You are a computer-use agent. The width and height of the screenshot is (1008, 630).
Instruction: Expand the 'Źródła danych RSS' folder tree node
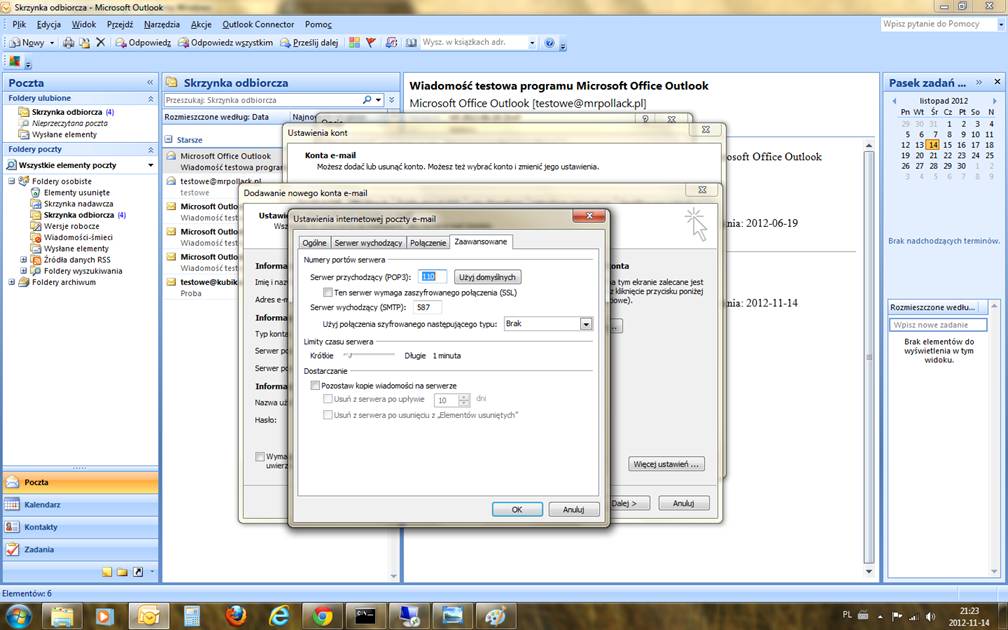tap(24, 260)
